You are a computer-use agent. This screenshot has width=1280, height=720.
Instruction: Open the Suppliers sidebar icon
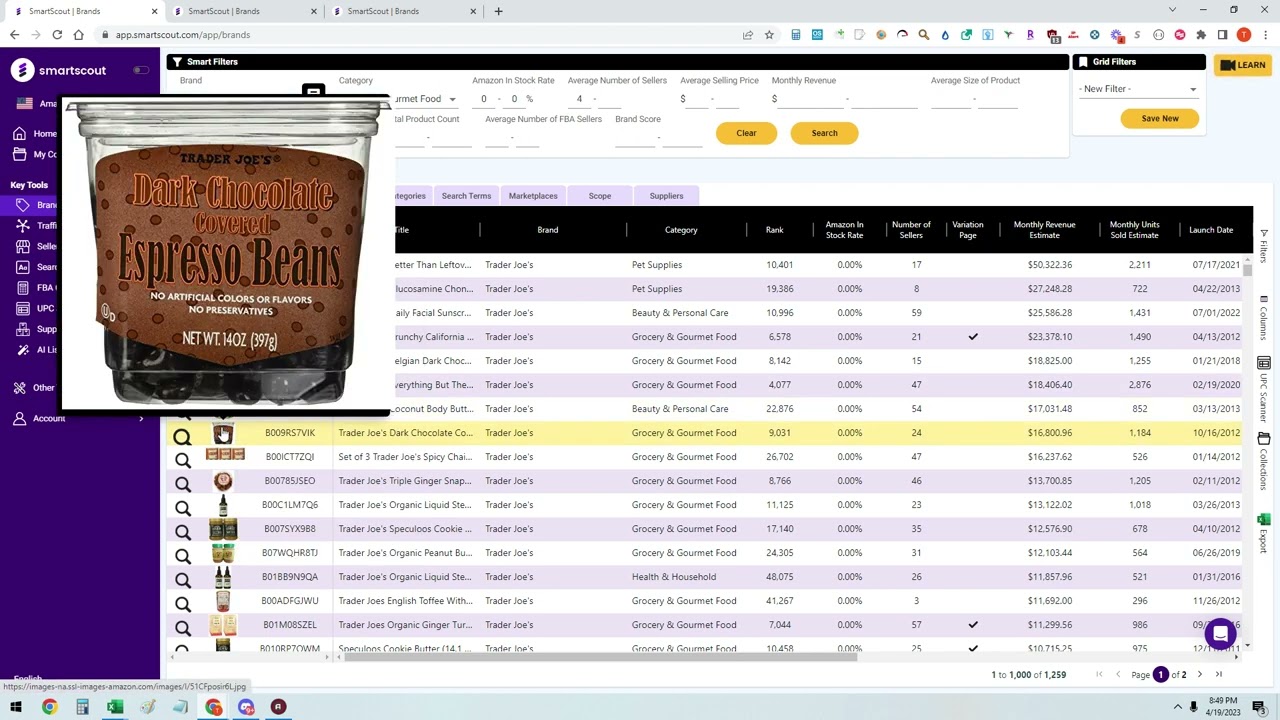coord(21,329)
